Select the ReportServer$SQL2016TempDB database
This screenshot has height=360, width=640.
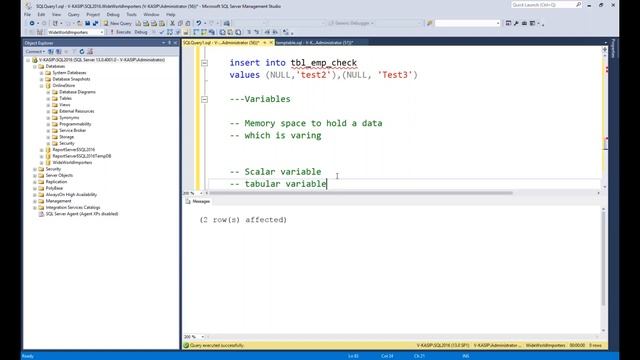82,156
